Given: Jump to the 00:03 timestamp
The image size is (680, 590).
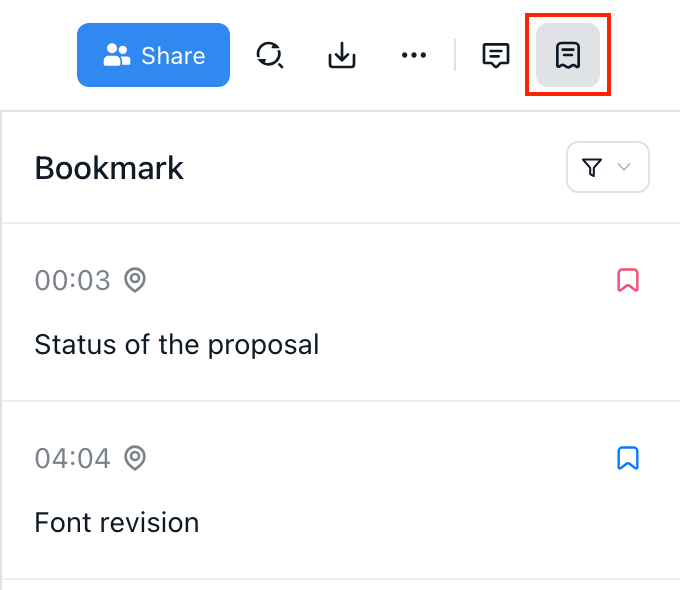Looking at the screenshot, I should (72, 281).
